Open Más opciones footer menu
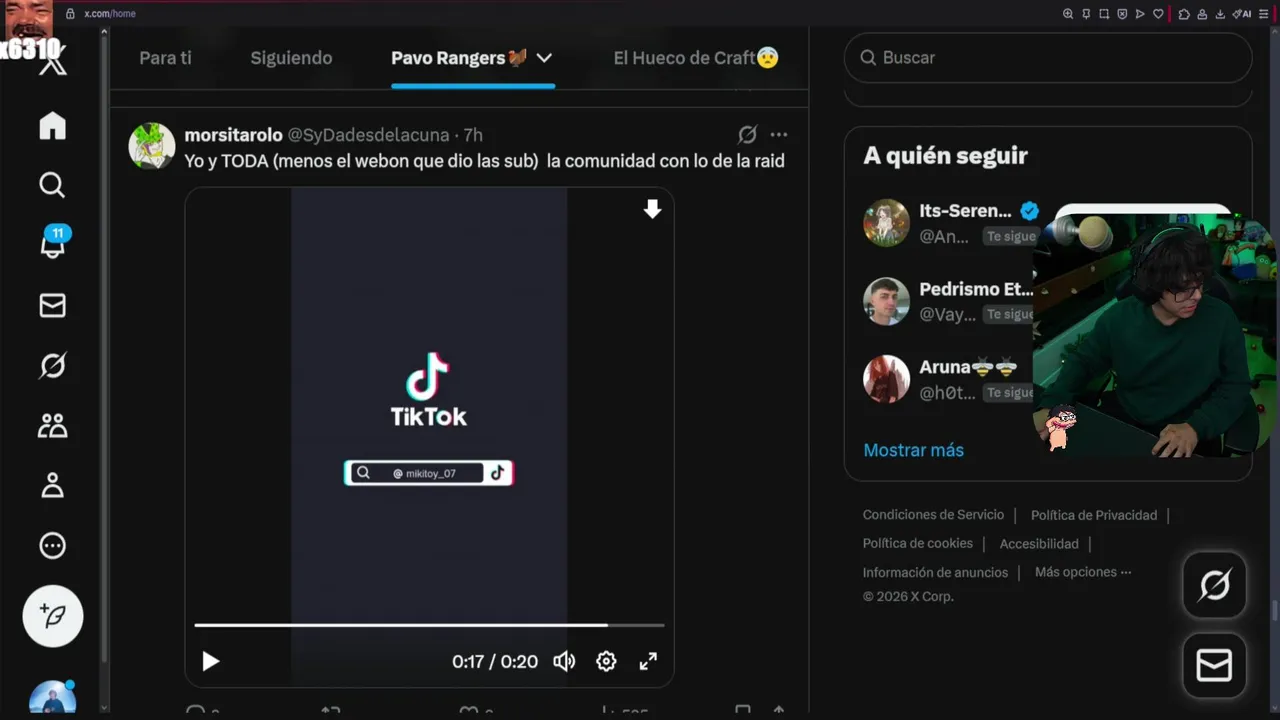Screen dimensions: 1280x720 click(x=1083, y=572)
